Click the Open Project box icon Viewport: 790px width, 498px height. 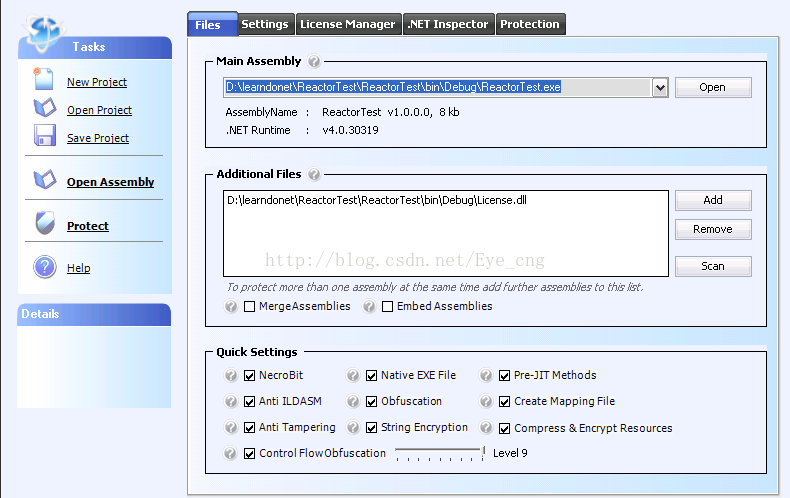tap(45, 107)
